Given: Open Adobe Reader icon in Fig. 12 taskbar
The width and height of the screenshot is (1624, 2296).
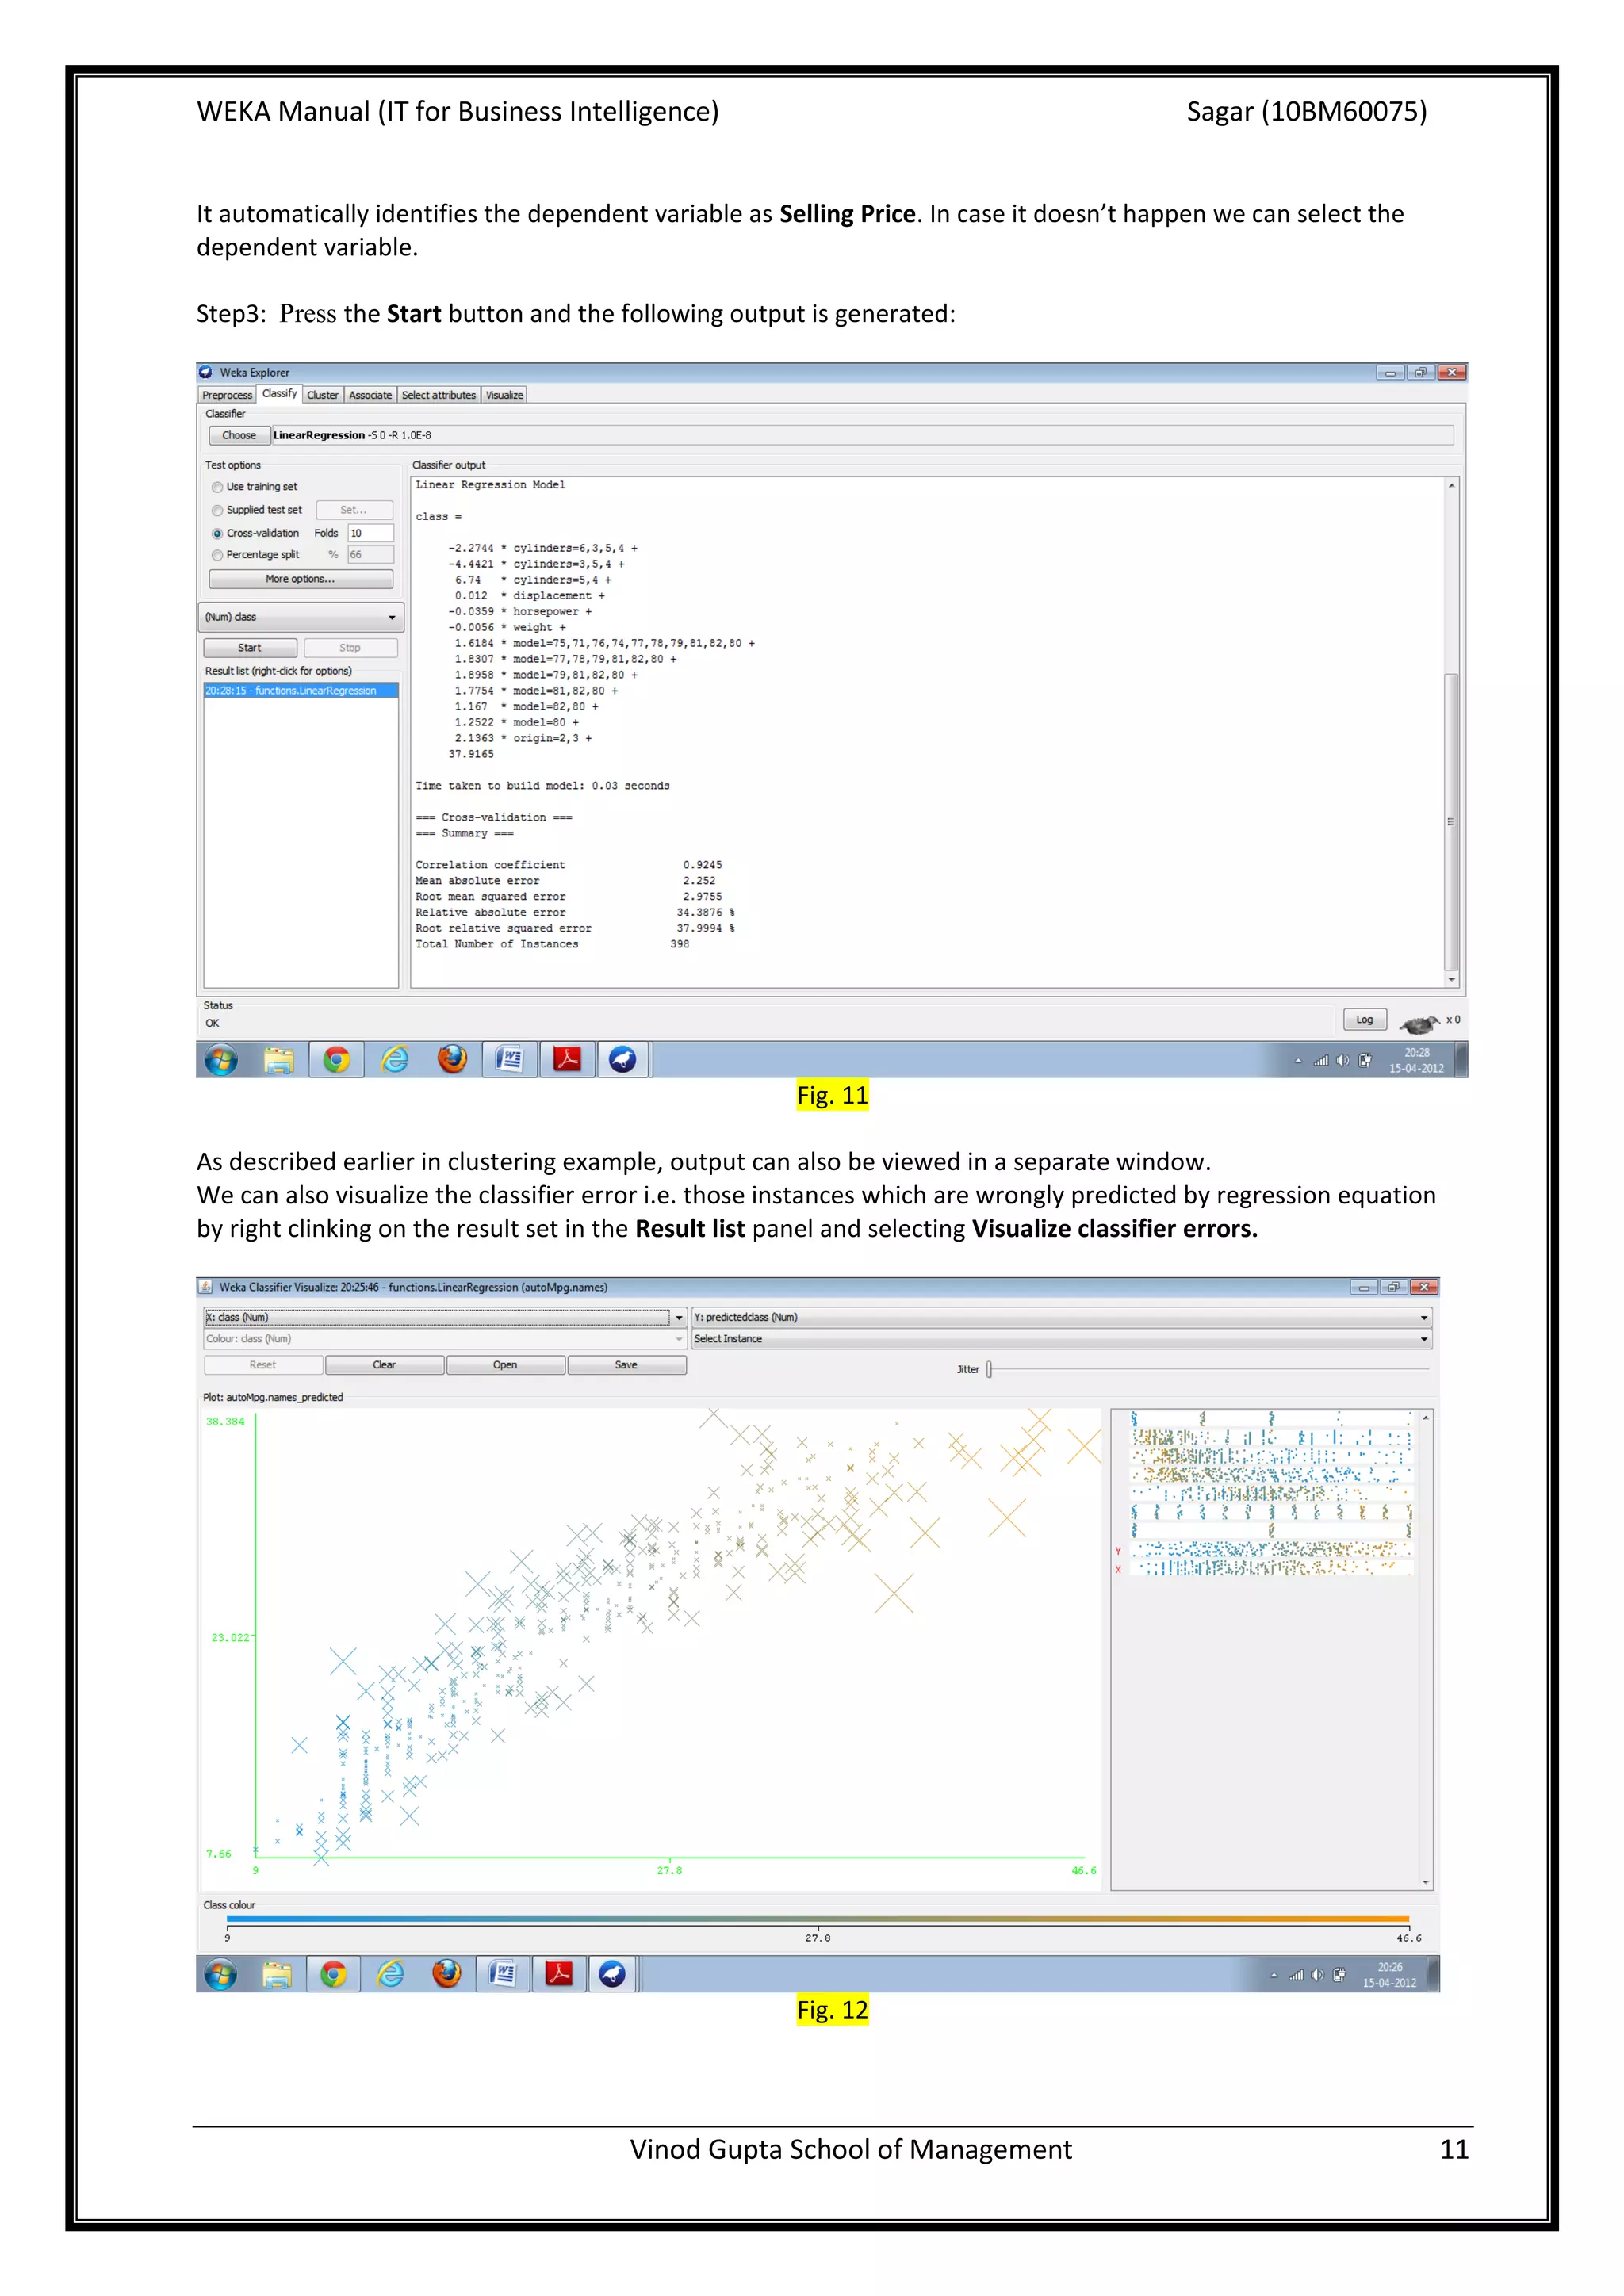Looking at the screenshot, I should pos(559,1974).
